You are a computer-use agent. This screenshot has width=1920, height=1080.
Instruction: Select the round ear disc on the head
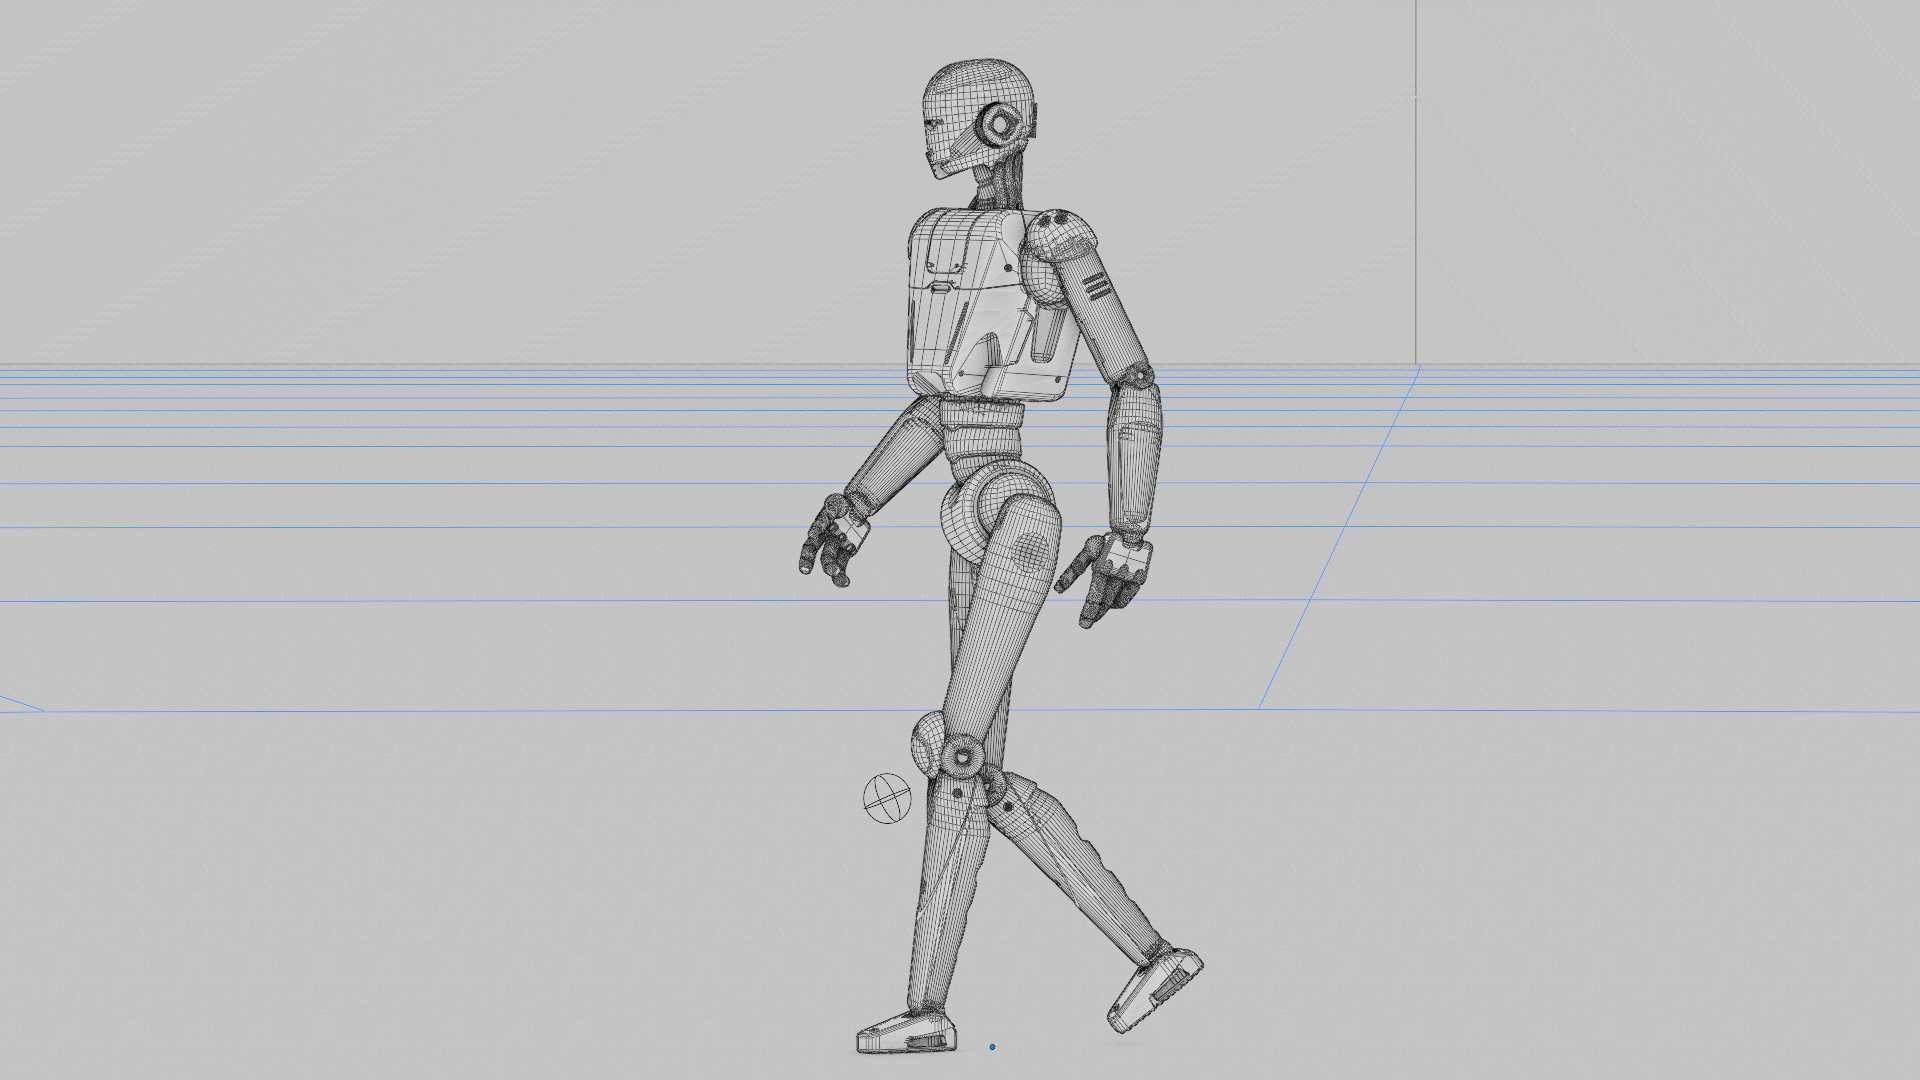point(1000,125)
